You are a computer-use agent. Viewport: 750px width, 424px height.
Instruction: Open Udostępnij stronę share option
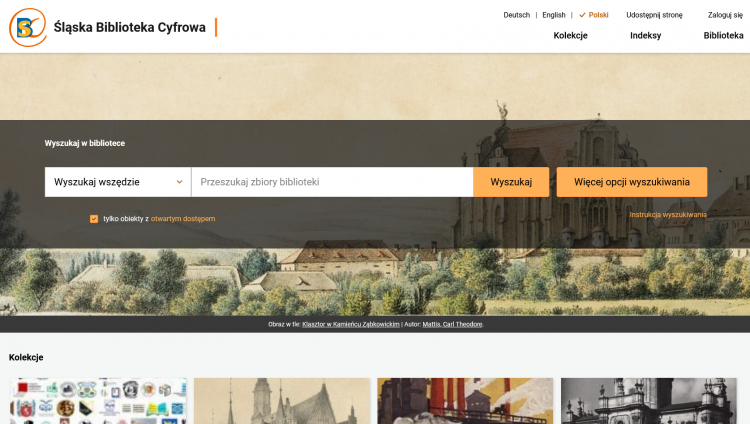point(654,15)
